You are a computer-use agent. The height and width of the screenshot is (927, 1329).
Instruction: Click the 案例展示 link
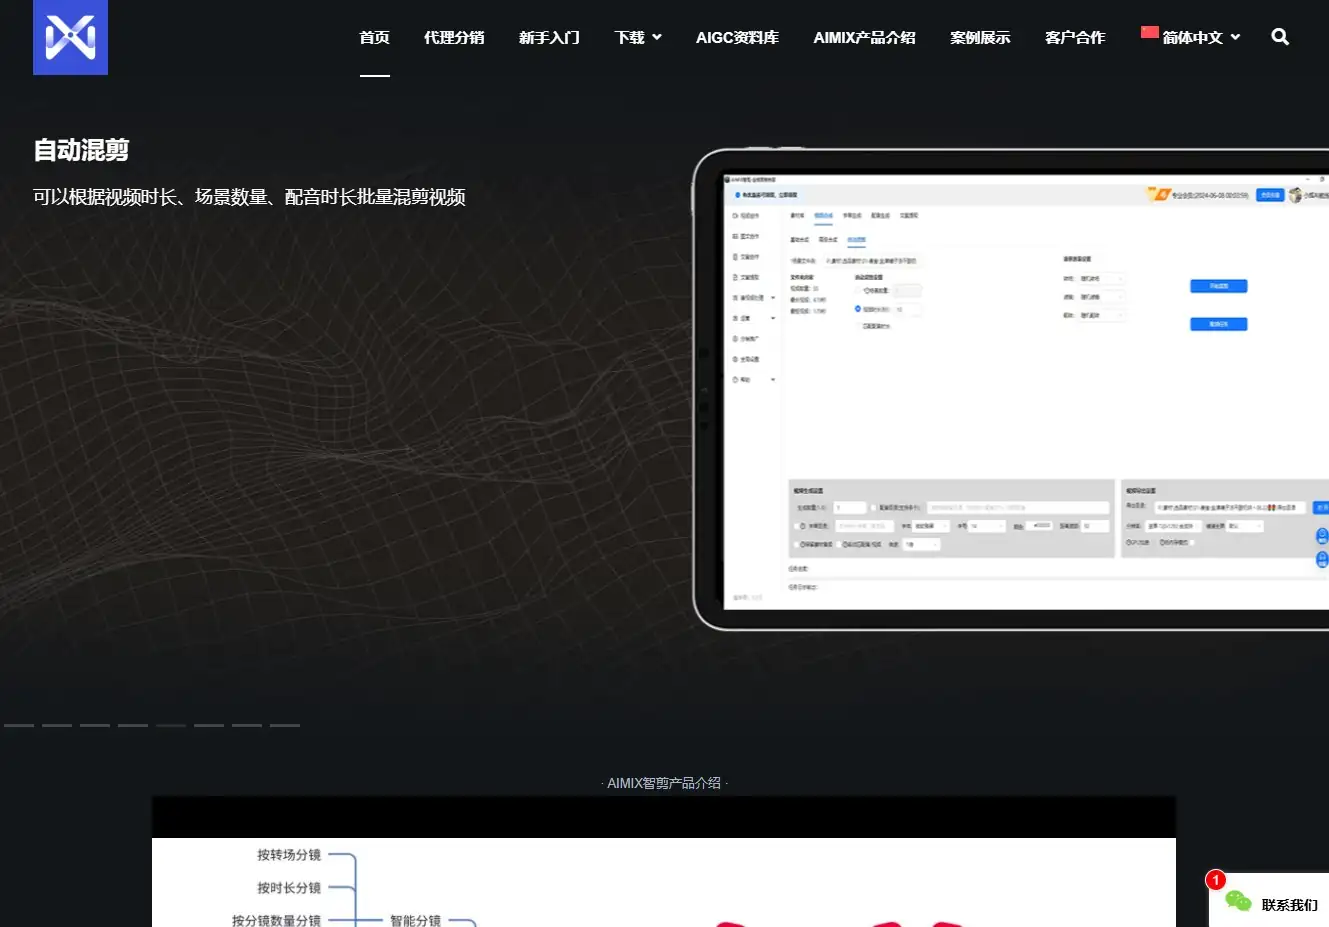(980, 38)
